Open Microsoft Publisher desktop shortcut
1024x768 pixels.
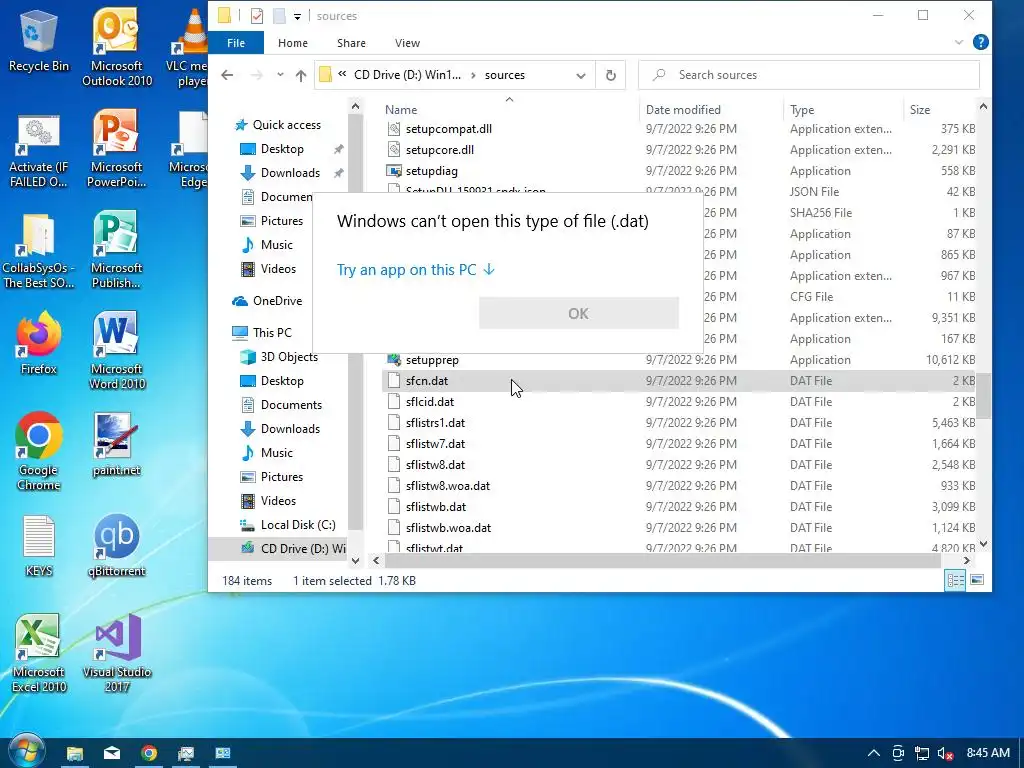116,249
